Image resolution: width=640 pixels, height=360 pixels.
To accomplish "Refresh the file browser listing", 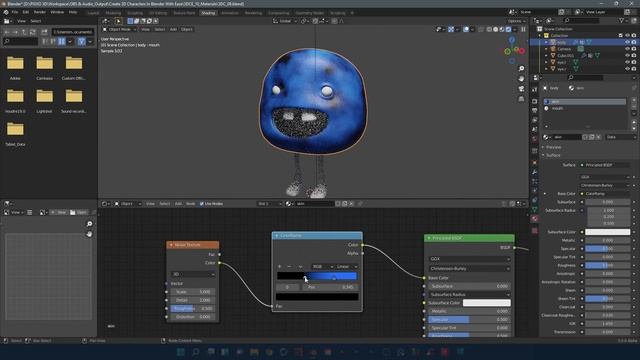I will click(33, 32).
